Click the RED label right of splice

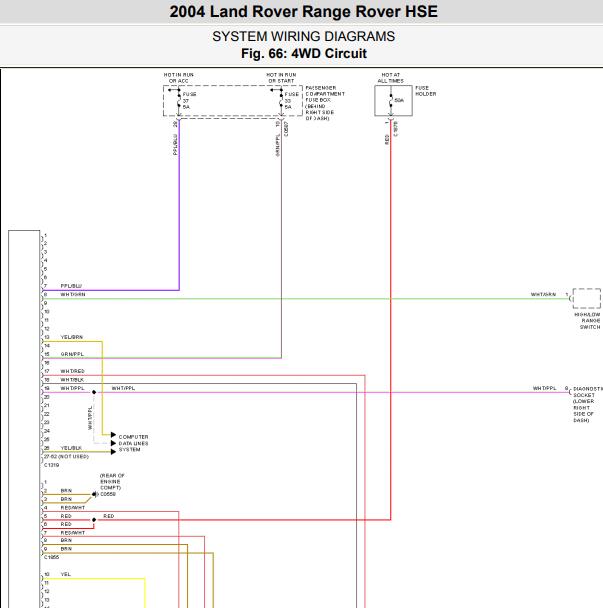tap(109, 516)
